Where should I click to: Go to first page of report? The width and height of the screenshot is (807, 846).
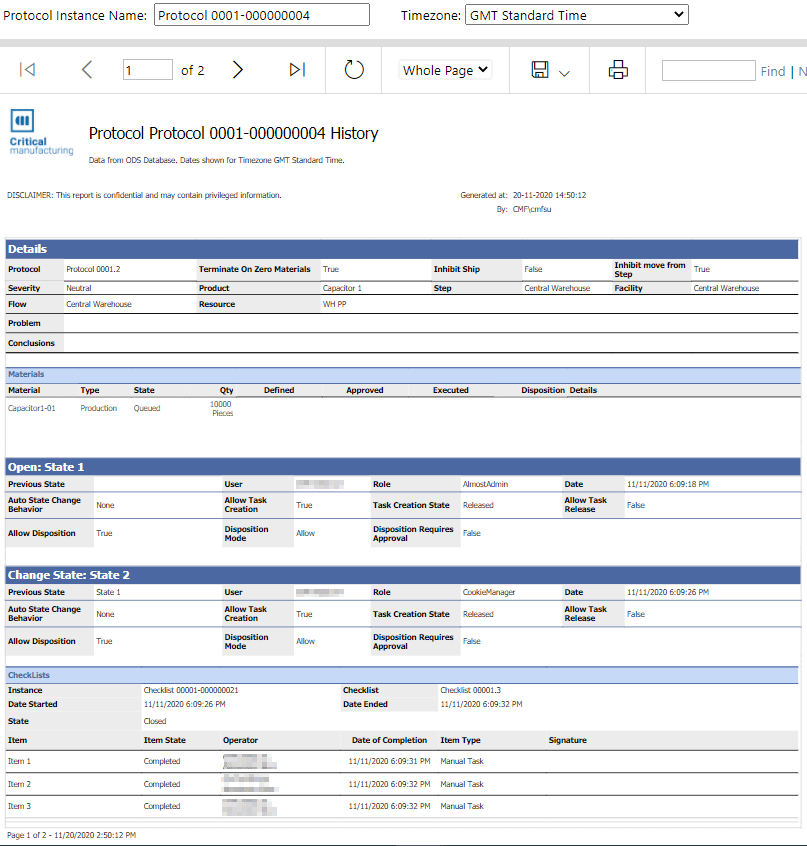pos(28,70)
